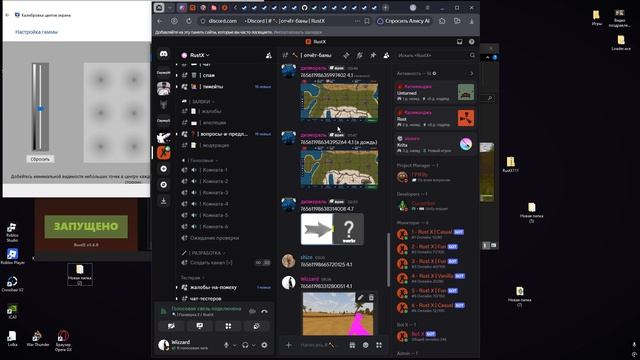This screenshot has height=360, width=640.
Task: Click the browser downloads icon
Action: pyautogui.click(x=471, y=21)
